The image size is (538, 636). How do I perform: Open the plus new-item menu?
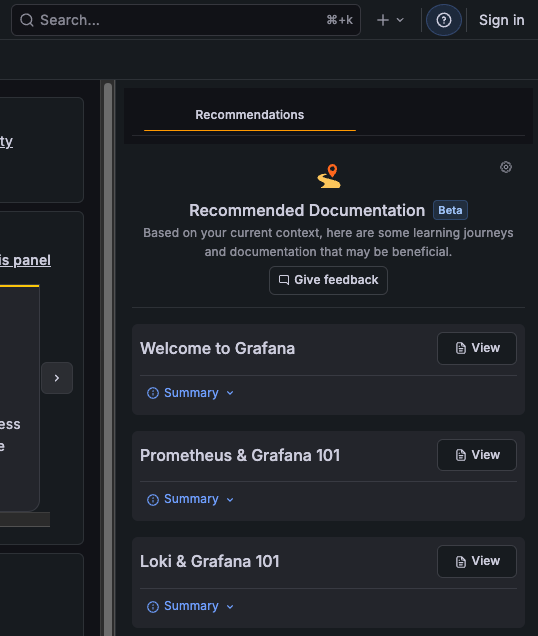pyautogui.click(x=390, y=20)
